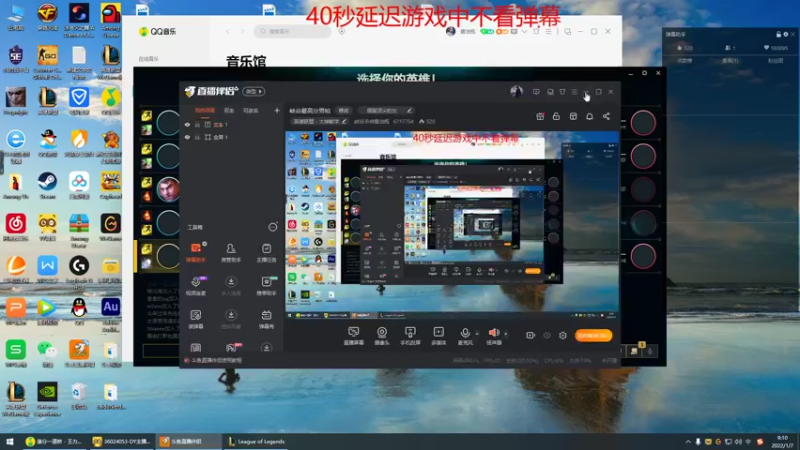
Task: Edit the 英雄联盟 category with the pencil
Action: pyautogui.click(x=344, y=121)
